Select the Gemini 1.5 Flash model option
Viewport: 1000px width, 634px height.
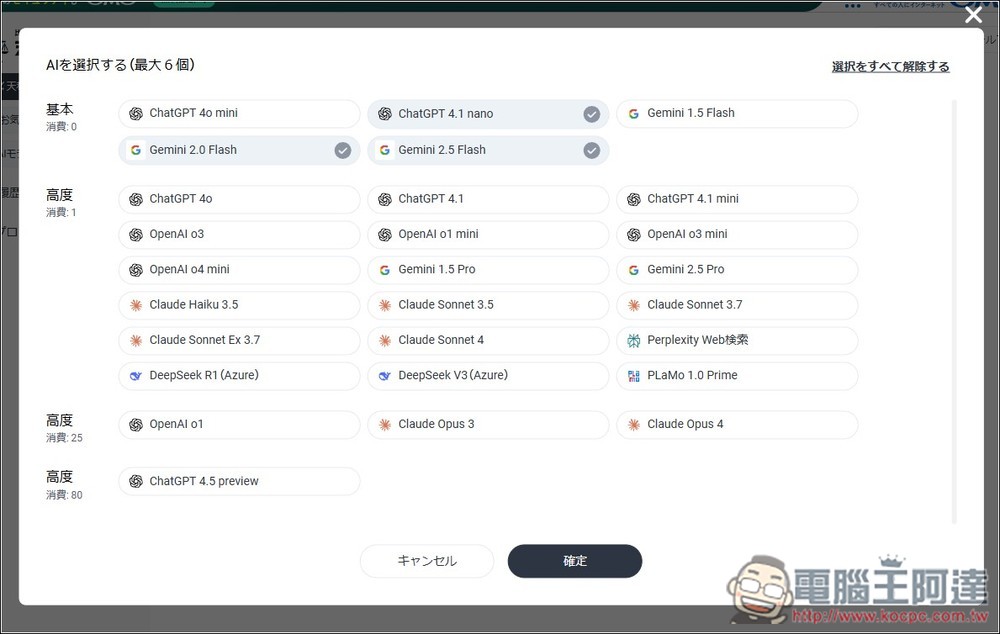737,114
